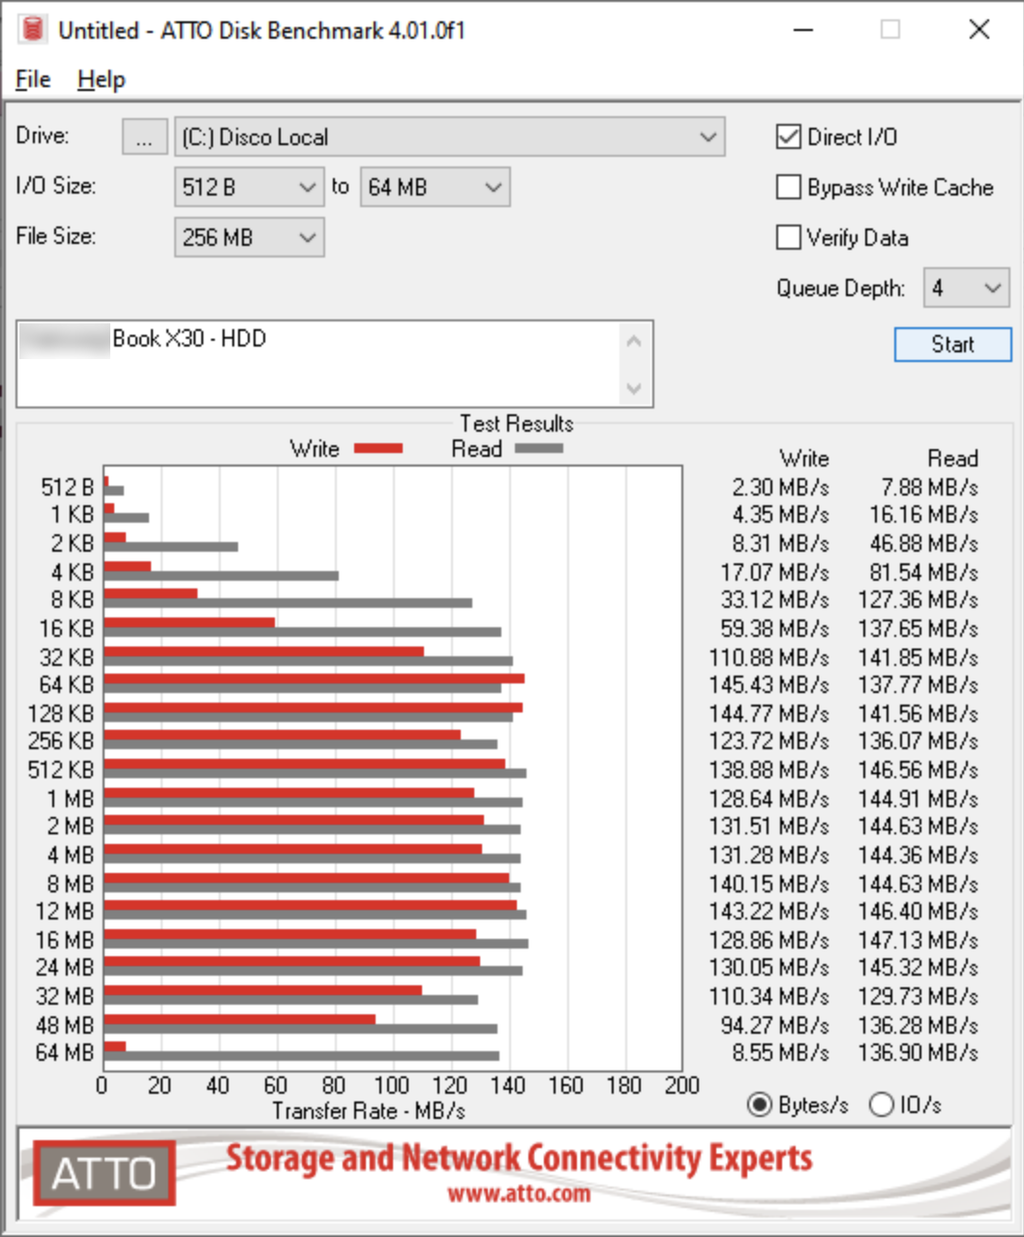The image size is (1024, 1237).
Task: Click the 110.88 MB/s write value
Action: [770, 657]
